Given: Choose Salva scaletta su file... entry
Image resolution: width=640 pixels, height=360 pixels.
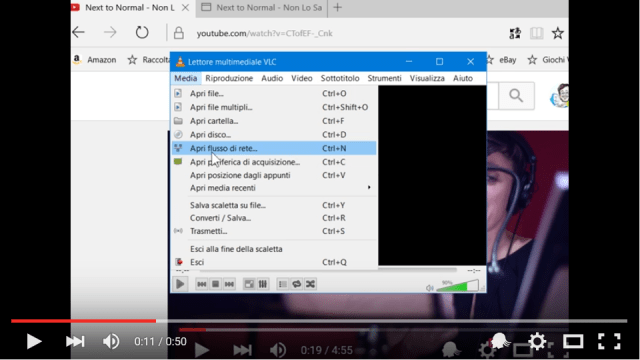Looking at the screenshot, I should pyautogui.click(x=273, y=205).
